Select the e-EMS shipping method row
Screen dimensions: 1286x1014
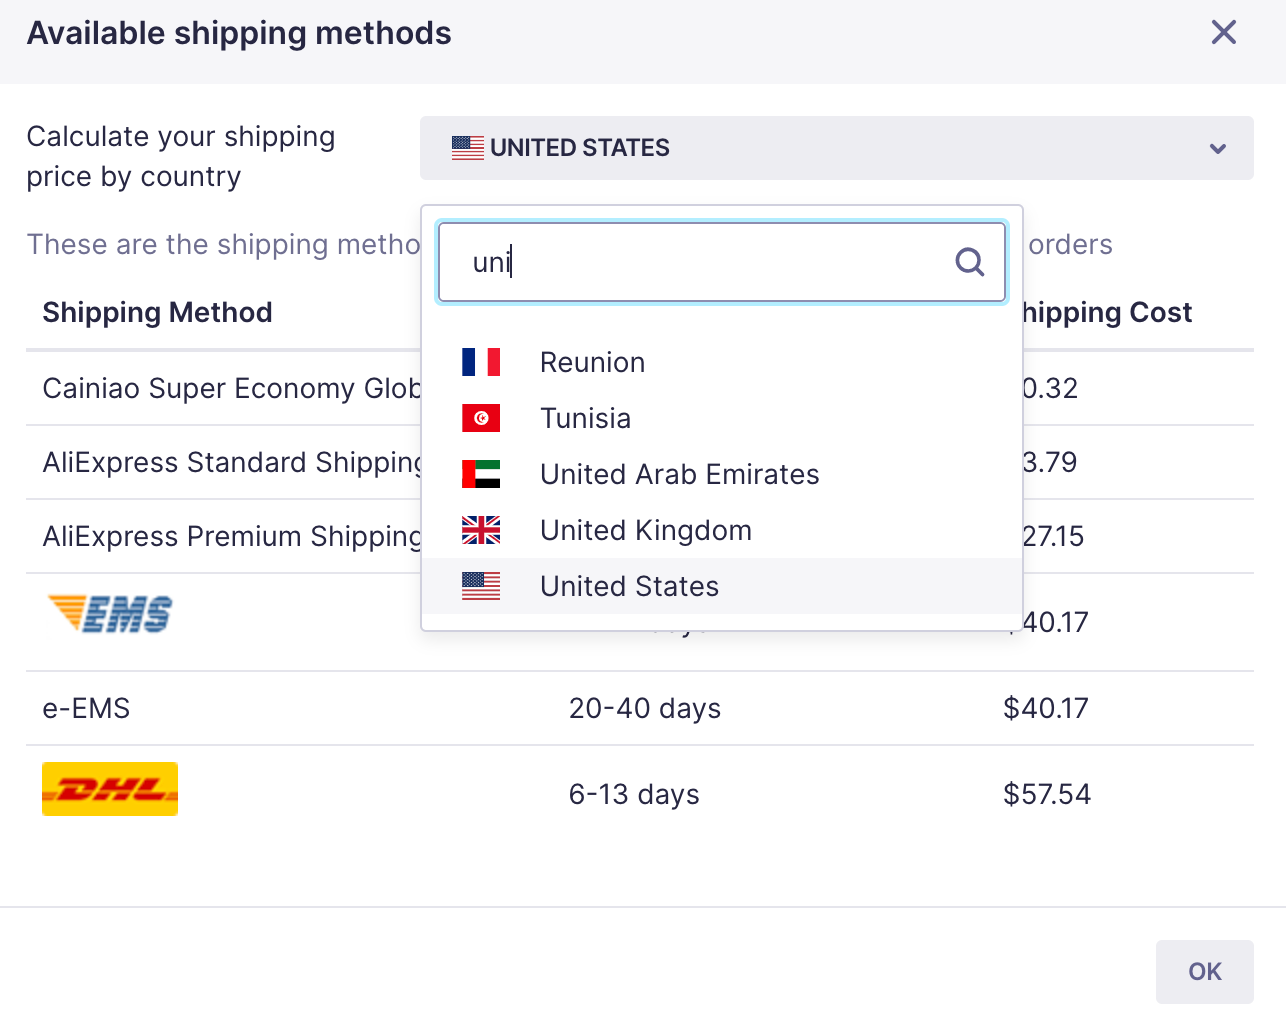pyautogui.click(x=300, y=708)
